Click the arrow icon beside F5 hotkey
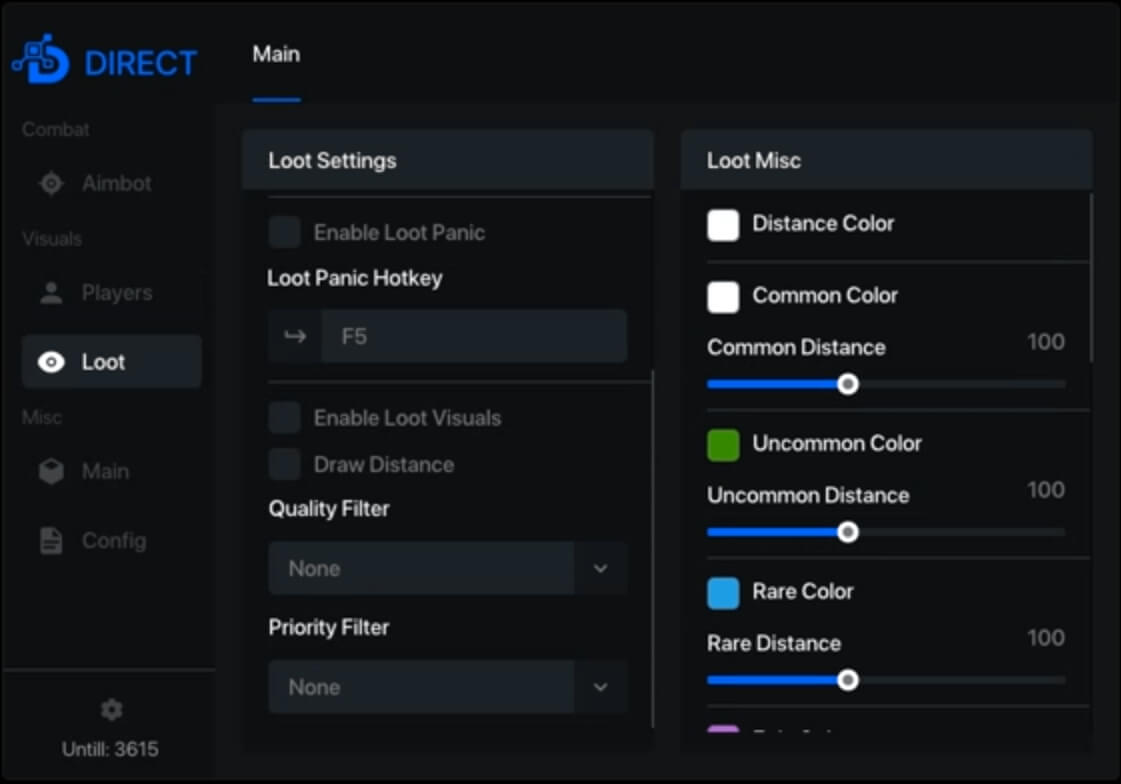Screen dimensions: 1121x784 (295, 336)
